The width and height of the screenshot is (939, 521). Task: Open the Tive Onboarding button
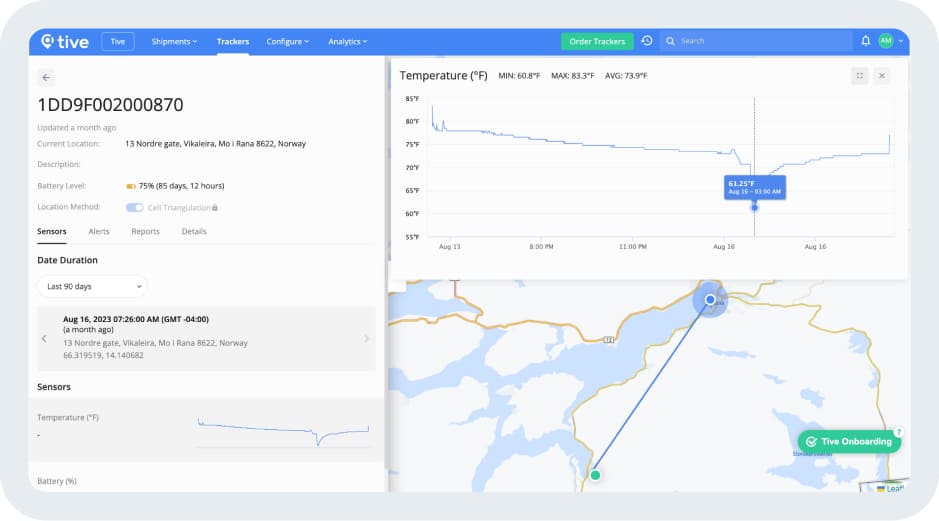coord(849,441)
